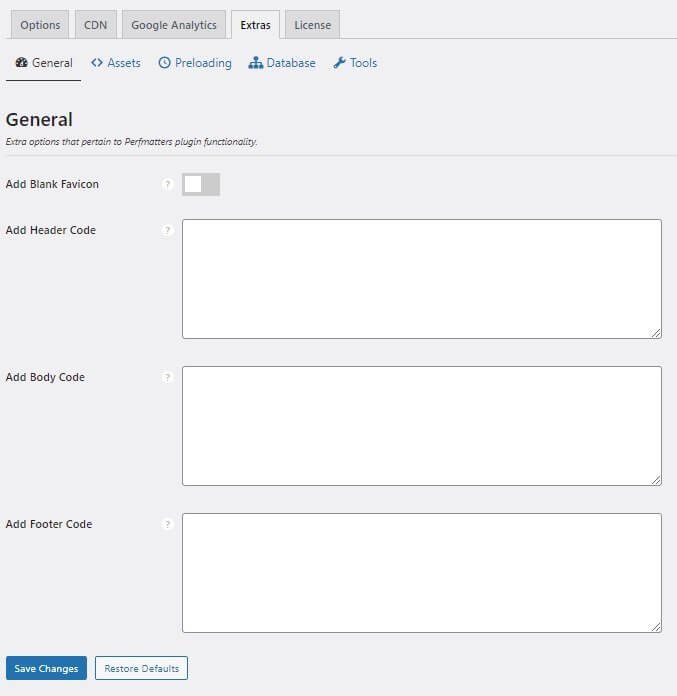Switch to the CDN tab
This screenshot has height=696, width=677.
click(x=95, y=25)
